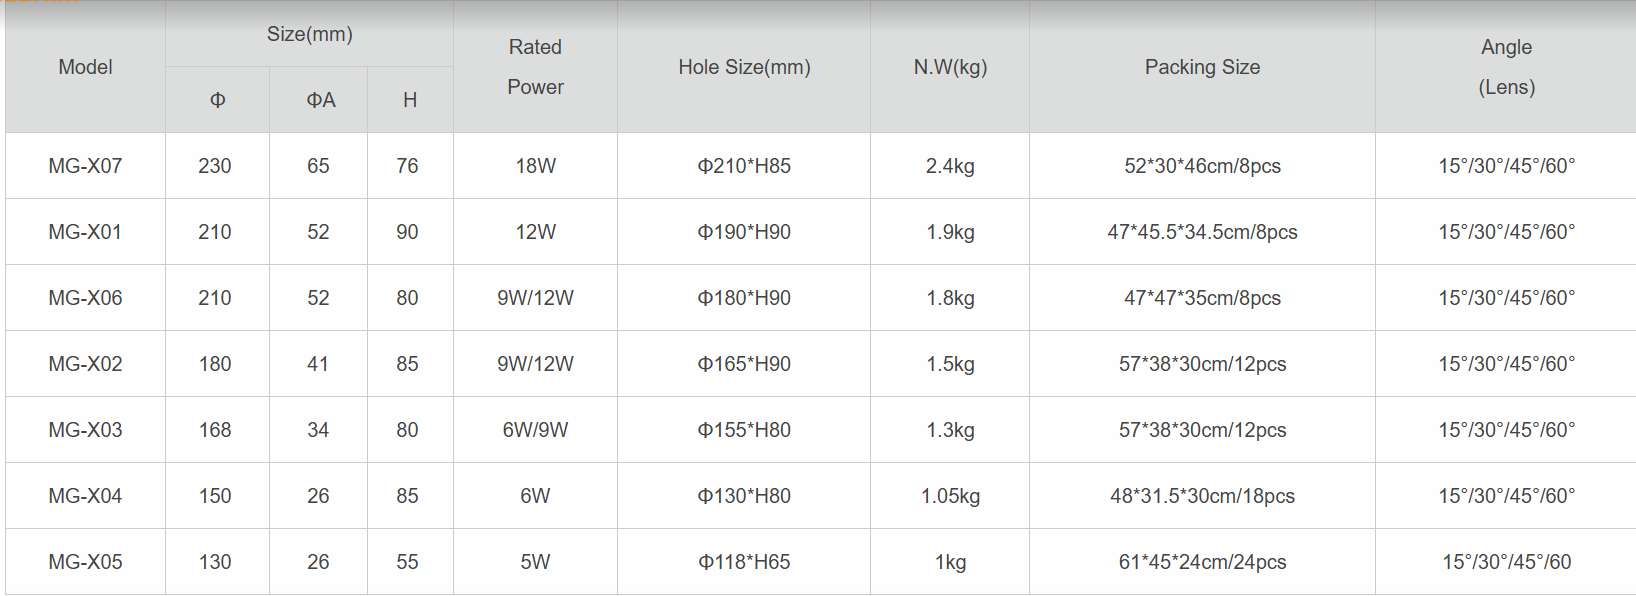Select the MG-X01 model cell

pyautogui.click(x=85, y=232)
